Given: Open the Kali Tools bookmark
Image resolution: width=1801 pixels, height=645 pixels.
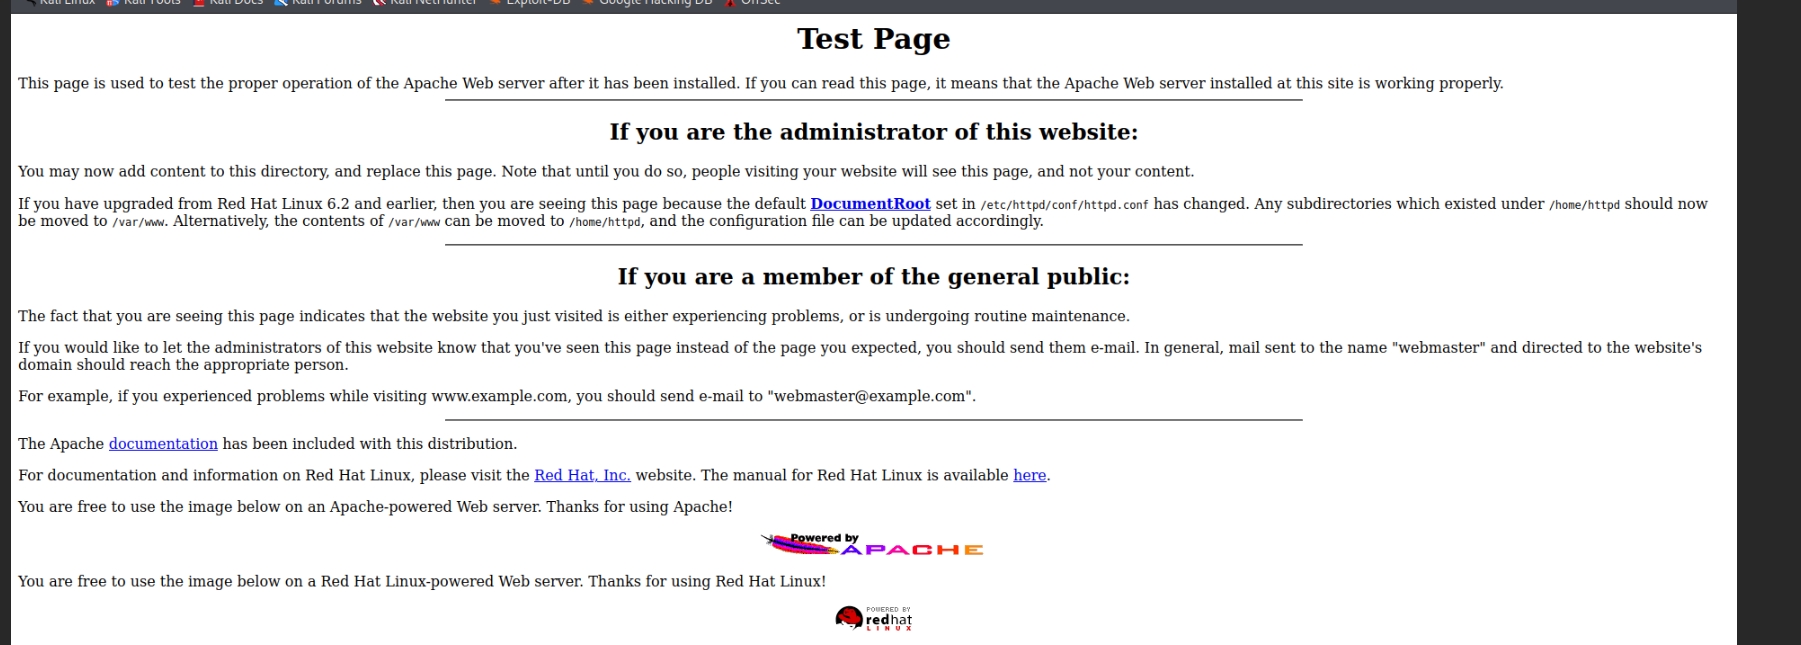Looking at the screenshot, I should point(151,3).
